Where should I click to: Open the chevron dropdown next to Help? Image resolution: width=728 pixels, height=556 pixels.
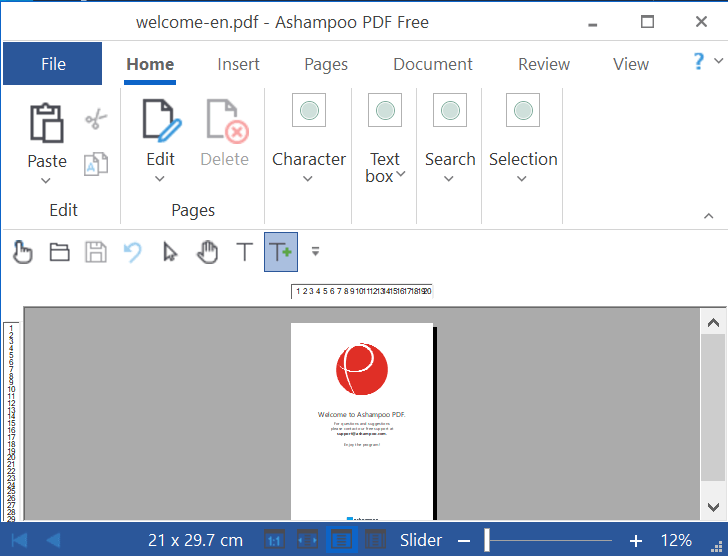pyautogui.click(x=719, y=61)
